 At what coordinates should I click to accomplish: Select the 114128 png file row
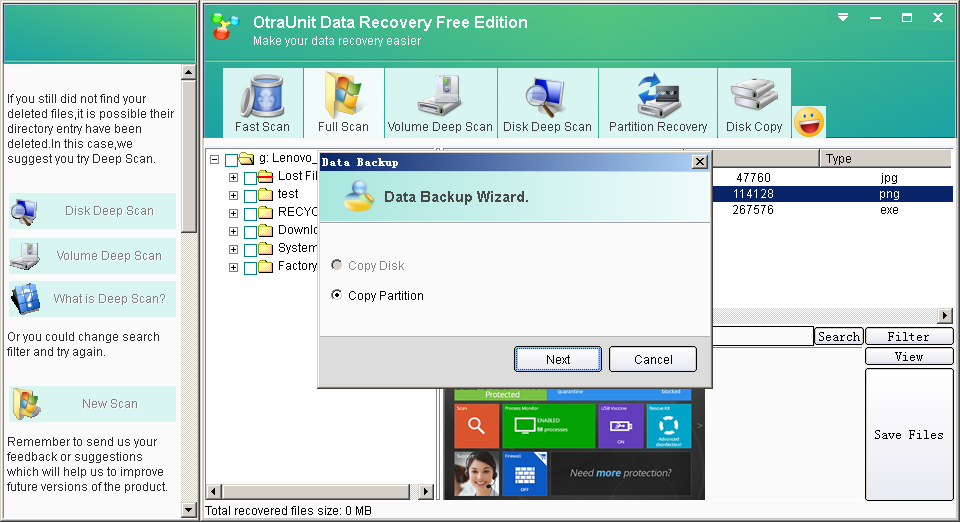833,194
